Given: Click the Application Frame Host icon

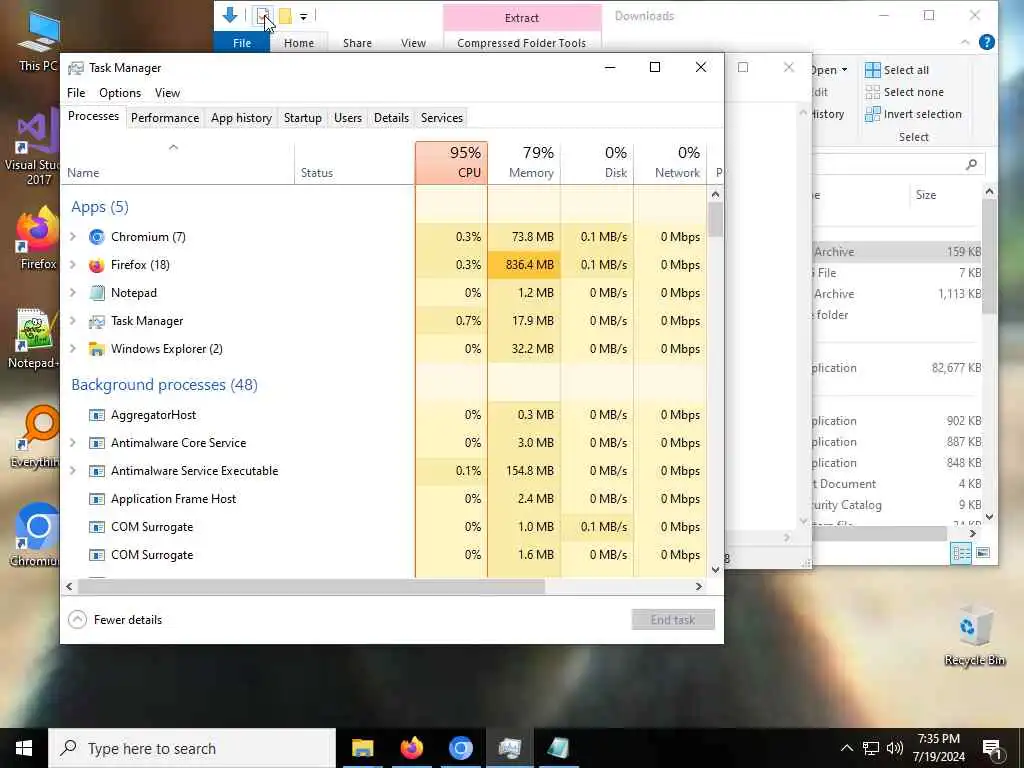Looking at the screenshot, I should coord(97,500).
